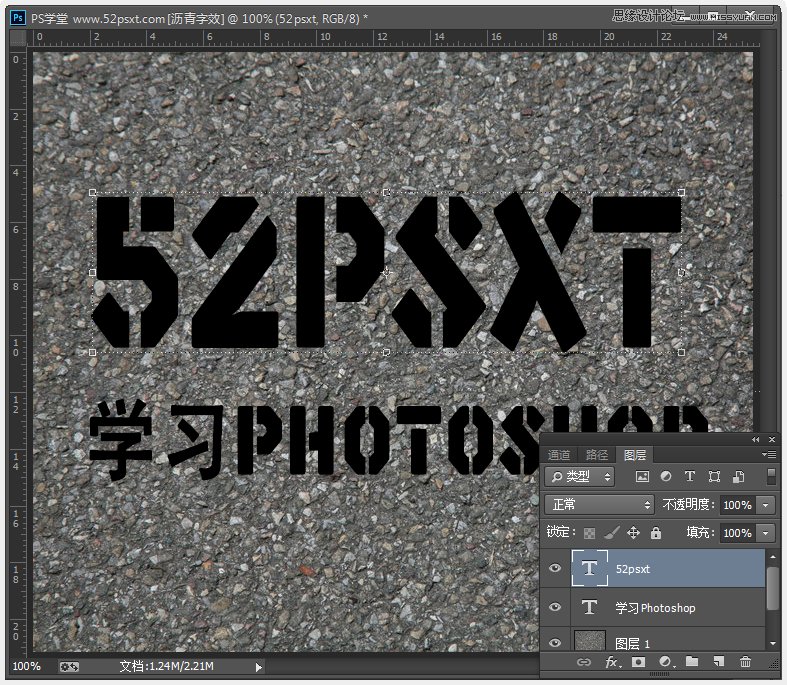Click the 52psxt text layer T thumbnail

tap(589, 568)
